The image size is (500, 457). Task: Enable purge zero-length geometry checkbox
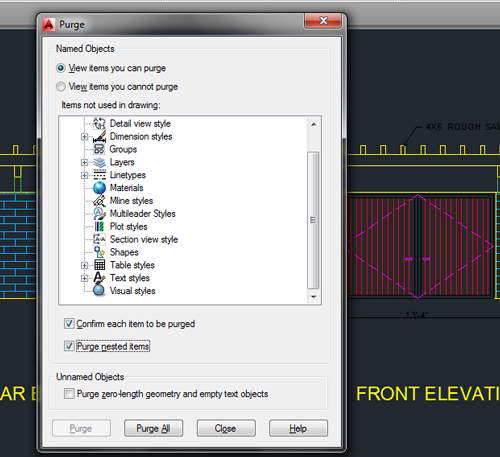click(69, 394)
